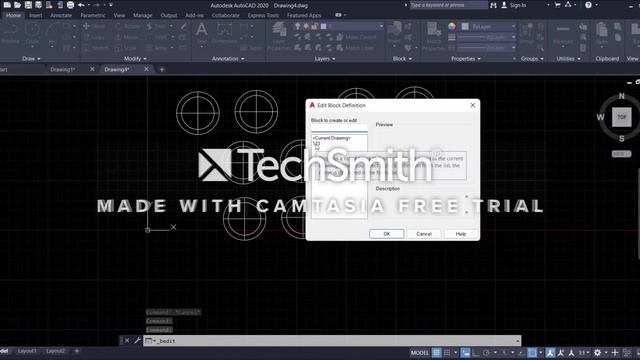The height and width of the screenshot is (360, 640).
Task: Select <Current Drawing> in block list
Action: pos(331,138)
